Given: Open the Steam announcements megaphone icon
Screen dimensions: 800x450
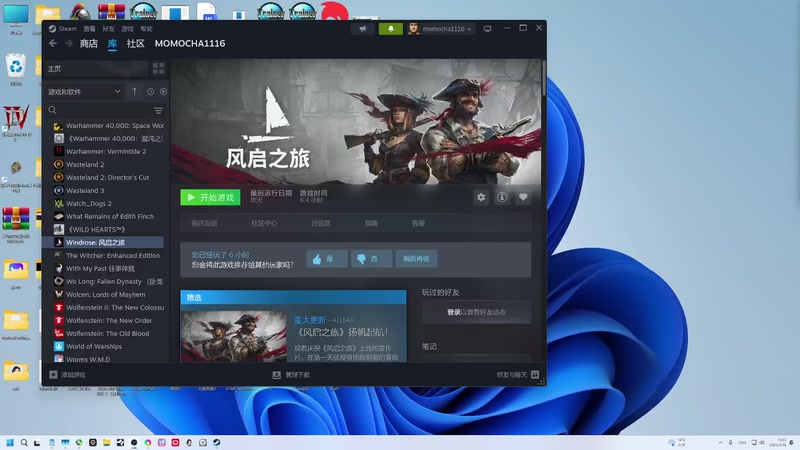Looking at the screenshot, I should point(363,29).
